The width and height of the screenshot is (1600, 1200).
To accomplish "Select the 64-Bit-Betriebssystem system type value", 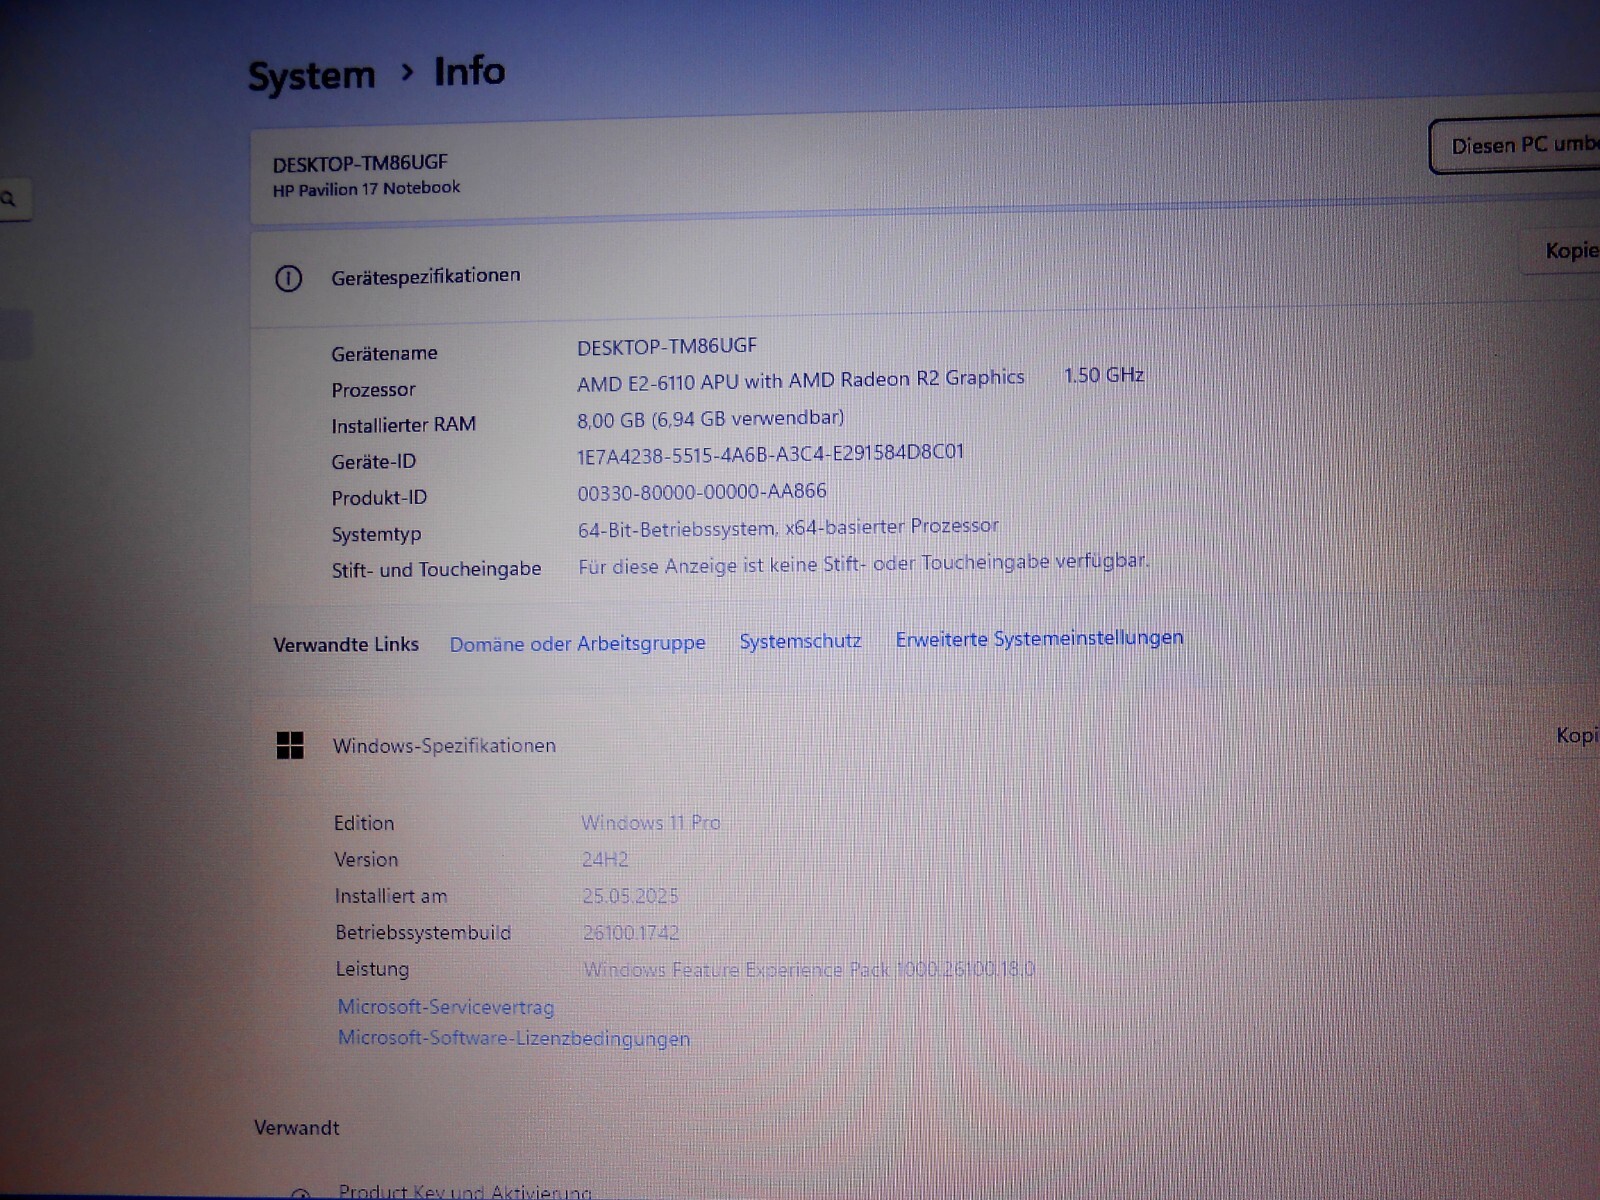I will (788, 527).
